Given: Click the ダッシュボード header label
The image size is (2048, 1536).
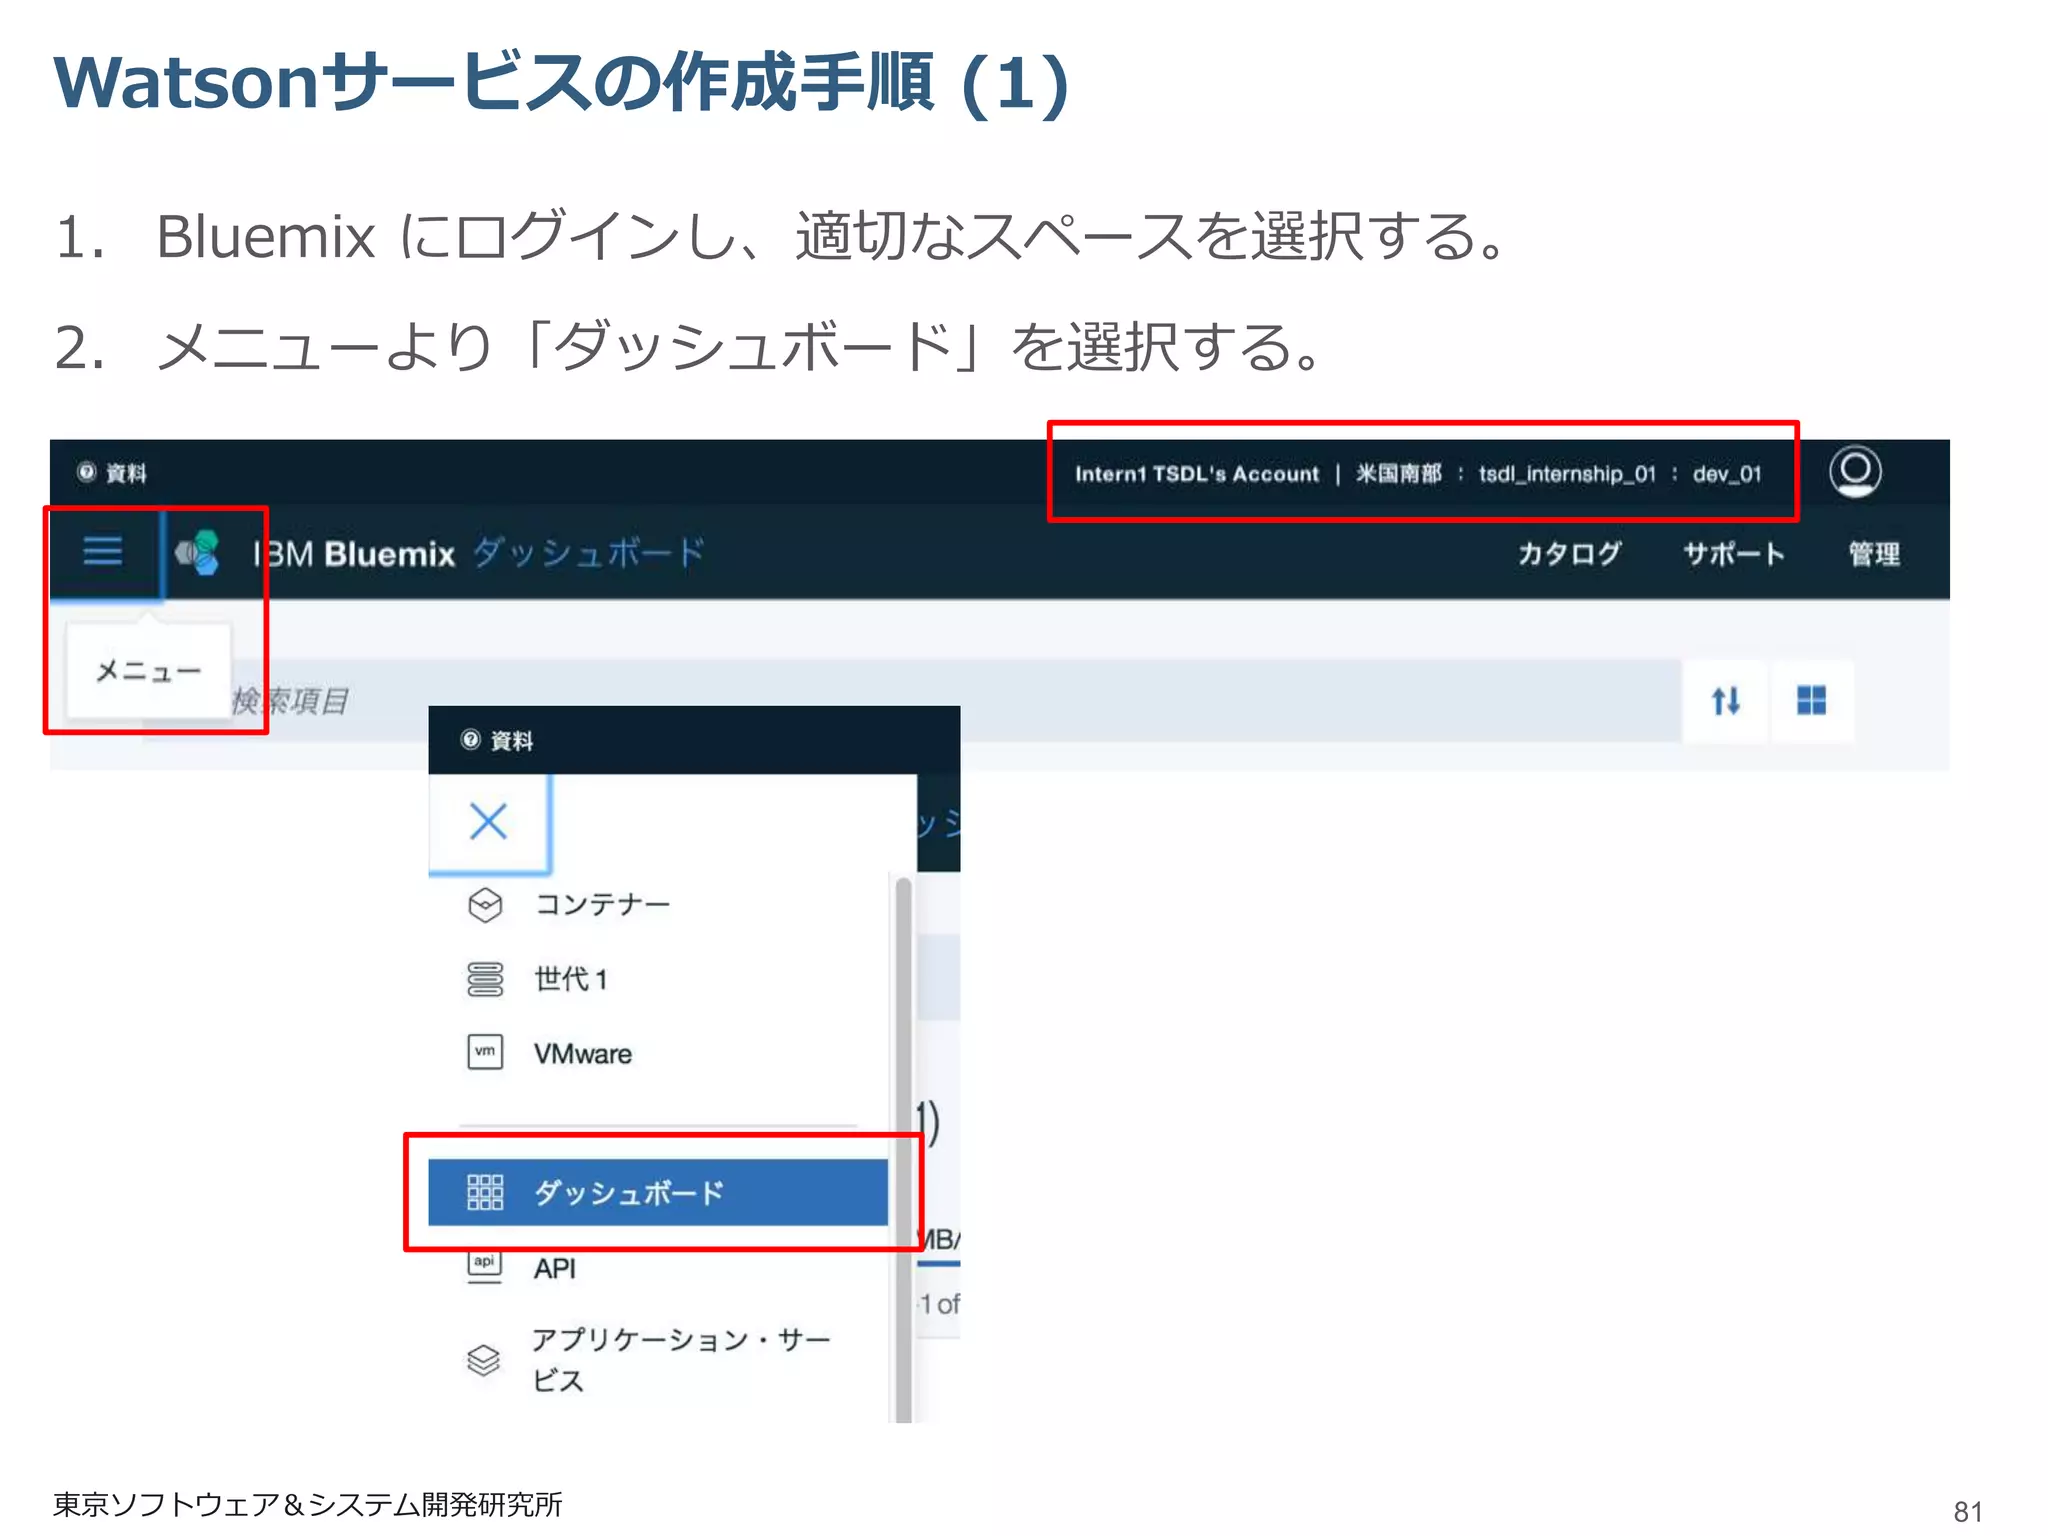Looking at the screenshot, I should pyautogui.click(x=589, y=552).
